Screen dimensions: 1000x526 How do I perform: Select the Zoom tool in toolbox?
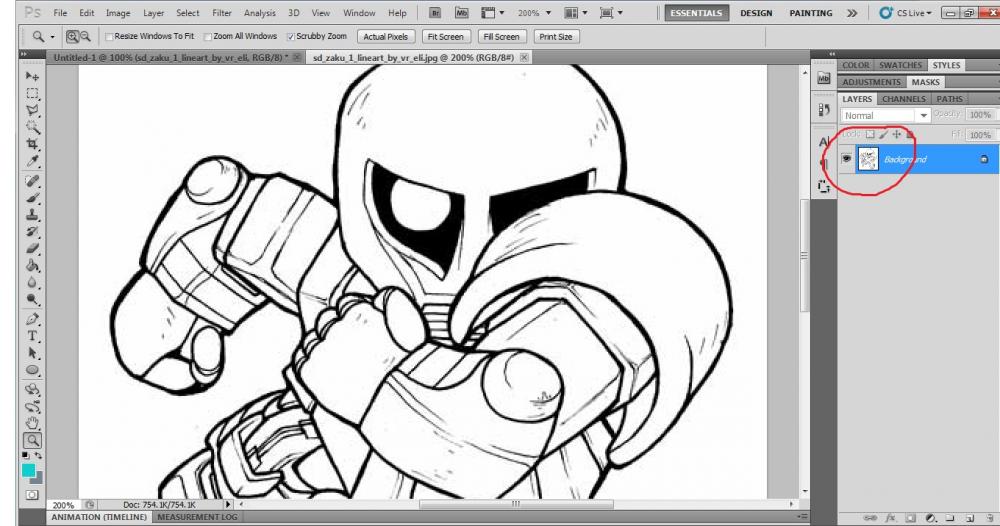pyautogui.click(x=32, y=440)
